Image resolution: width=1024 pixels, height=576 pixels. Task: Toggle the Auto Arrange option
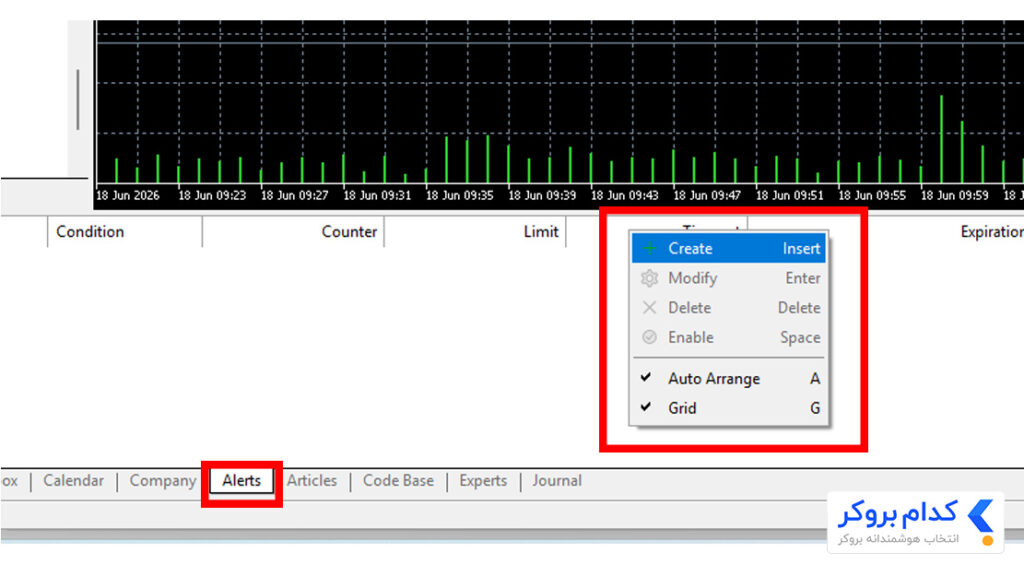(x=728, y=379)
